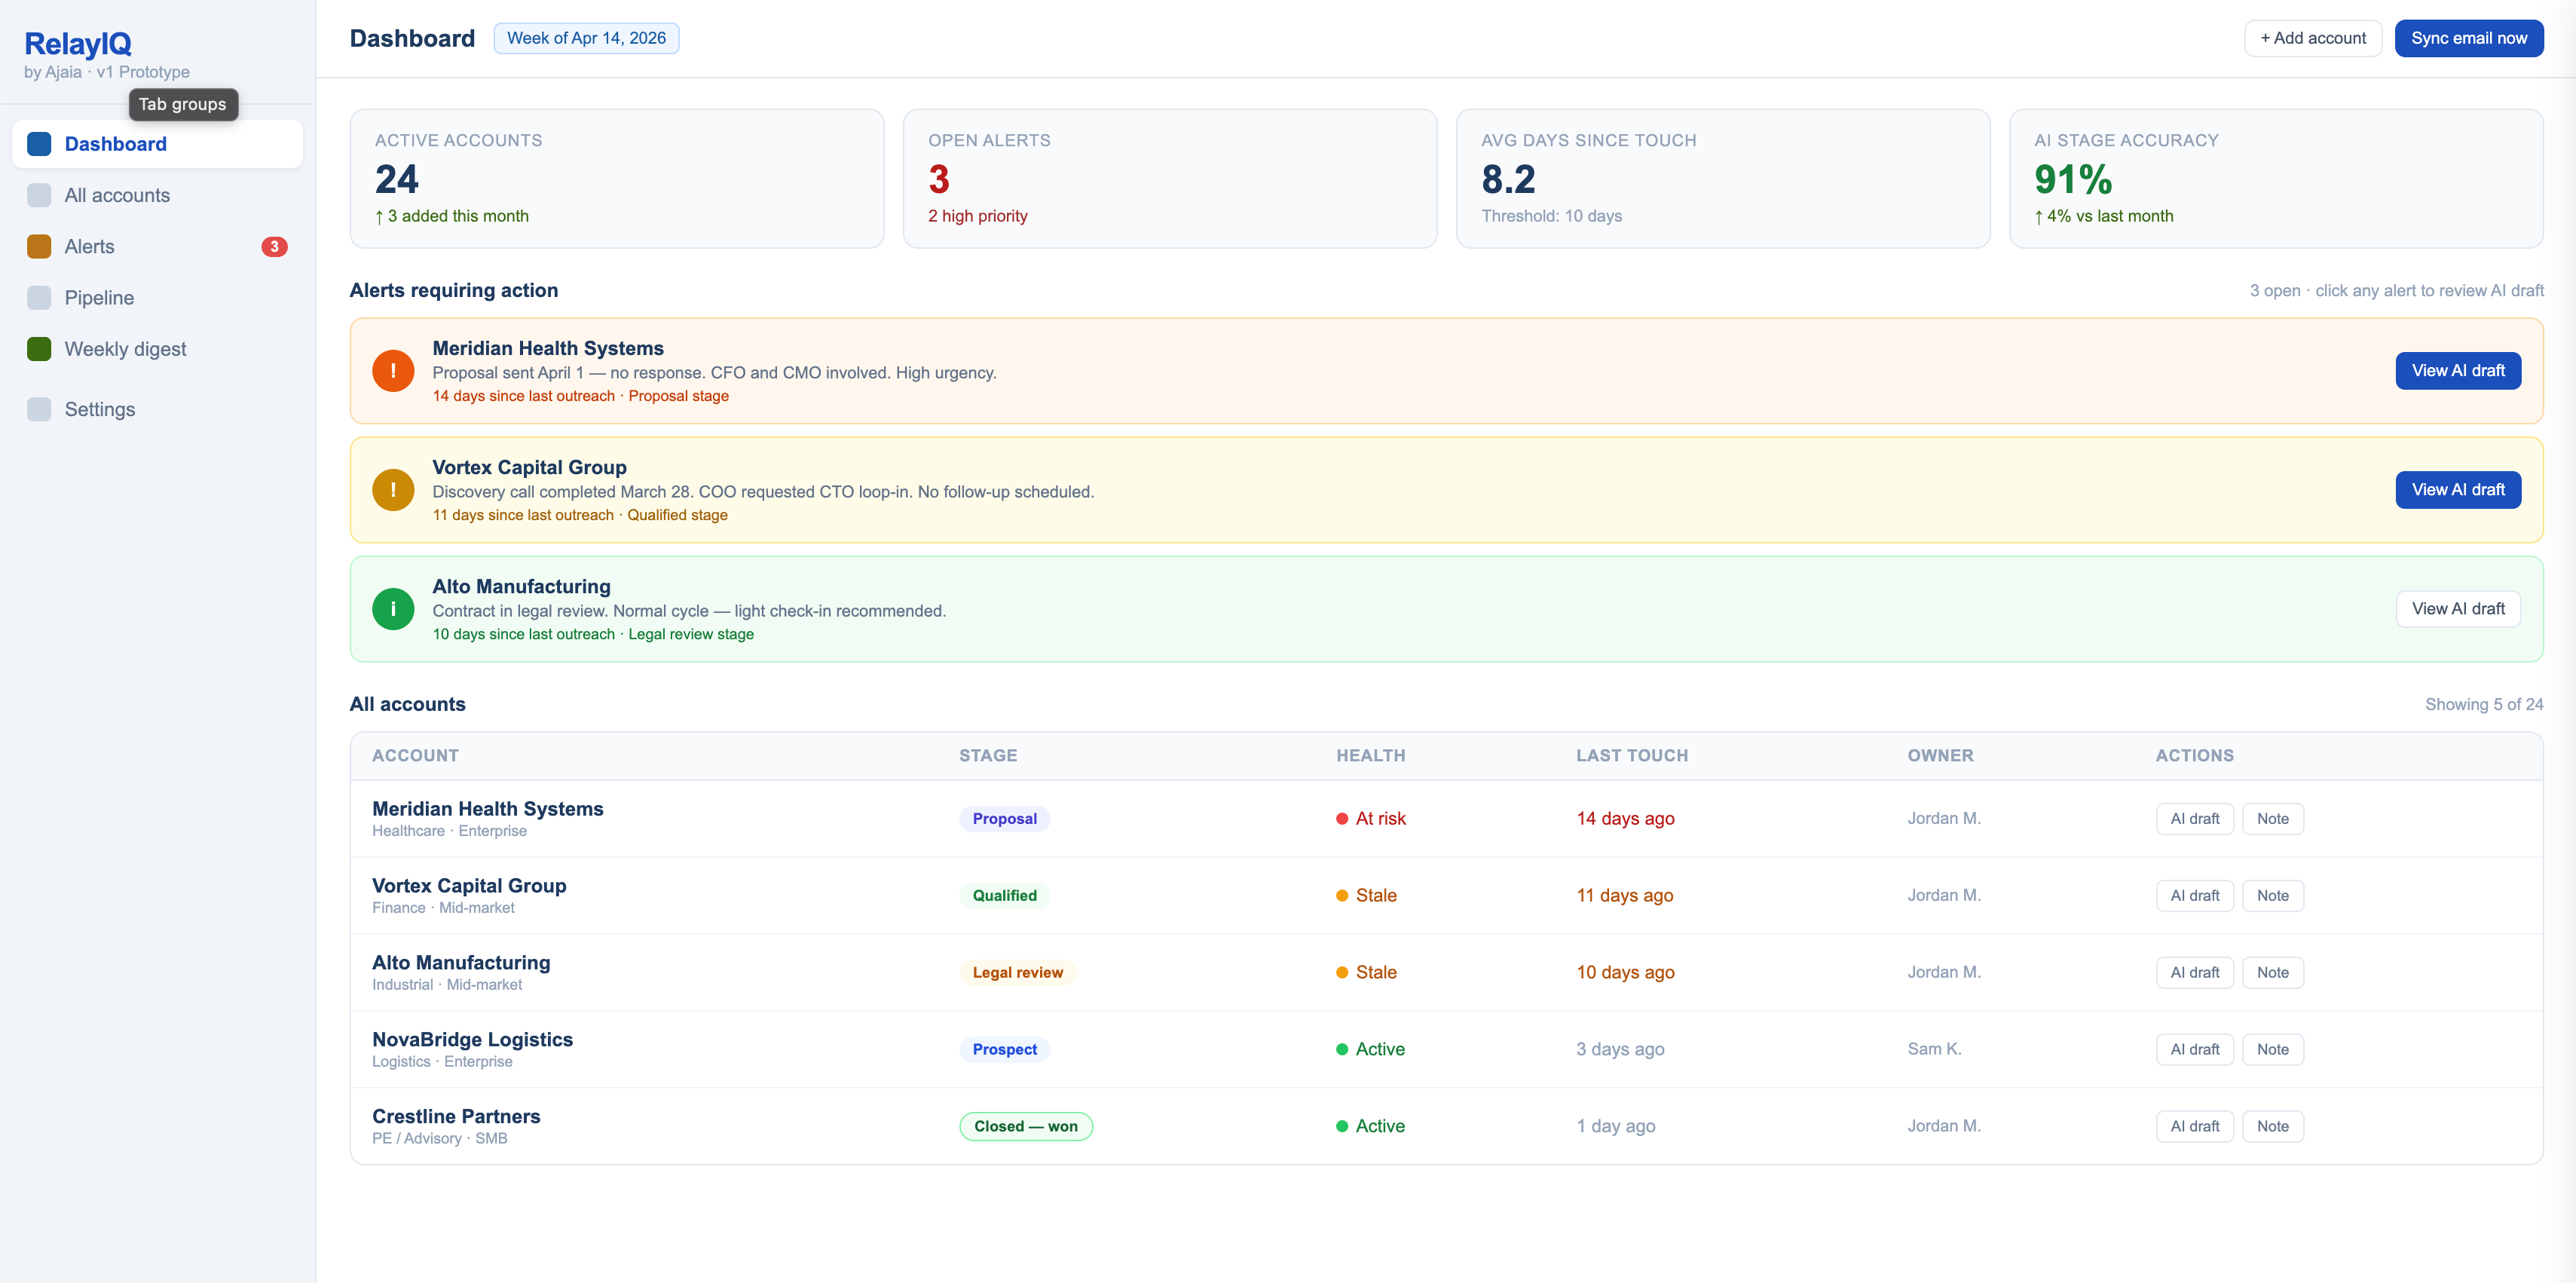This screenshot has height=1283, width=2576.
Task: Open Vortex Capital Group in accounts table
Action: (x=469, y=886)
